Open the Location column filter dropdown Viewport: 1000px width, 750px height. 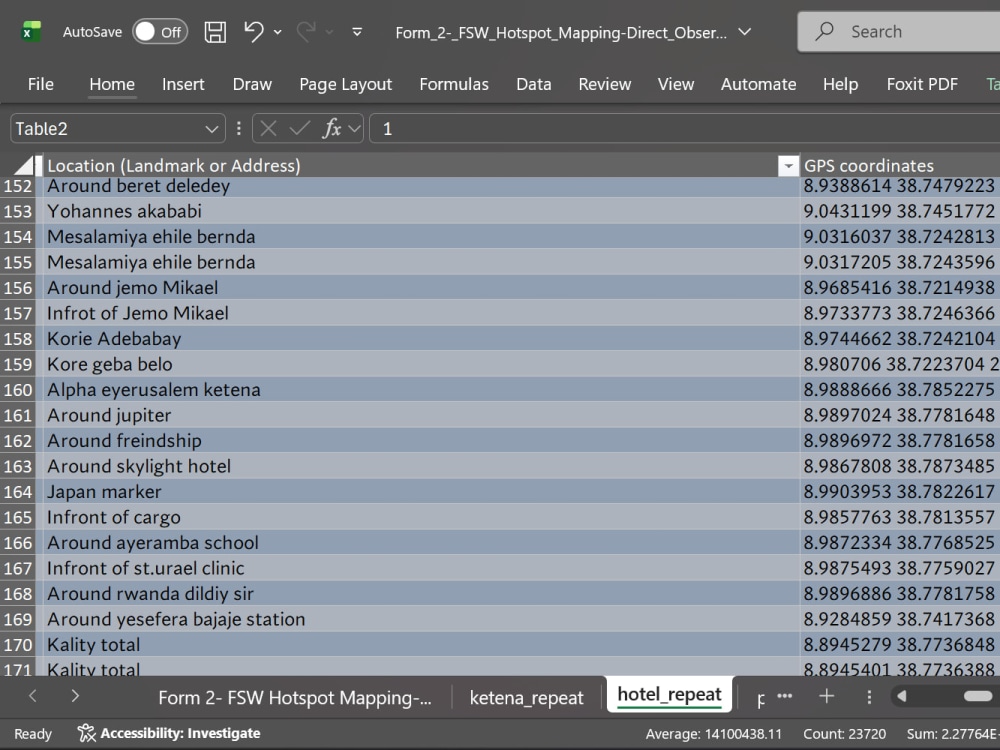click(788, 166)
